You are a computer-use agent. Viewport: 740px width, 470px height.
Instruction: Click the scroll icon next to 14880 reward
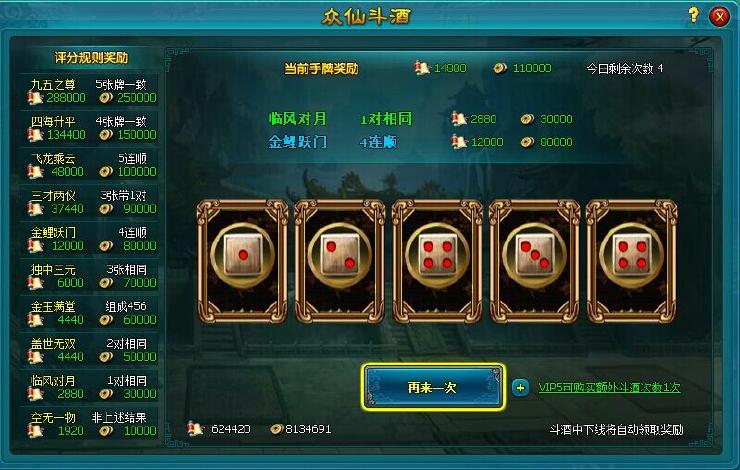tap(422, 68)
